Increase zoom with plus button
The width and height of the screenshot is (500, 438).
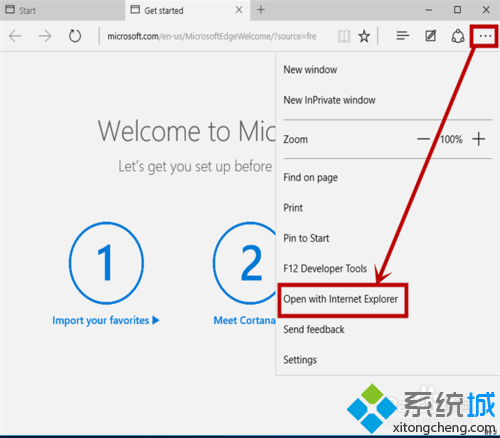tap(479, 139)
